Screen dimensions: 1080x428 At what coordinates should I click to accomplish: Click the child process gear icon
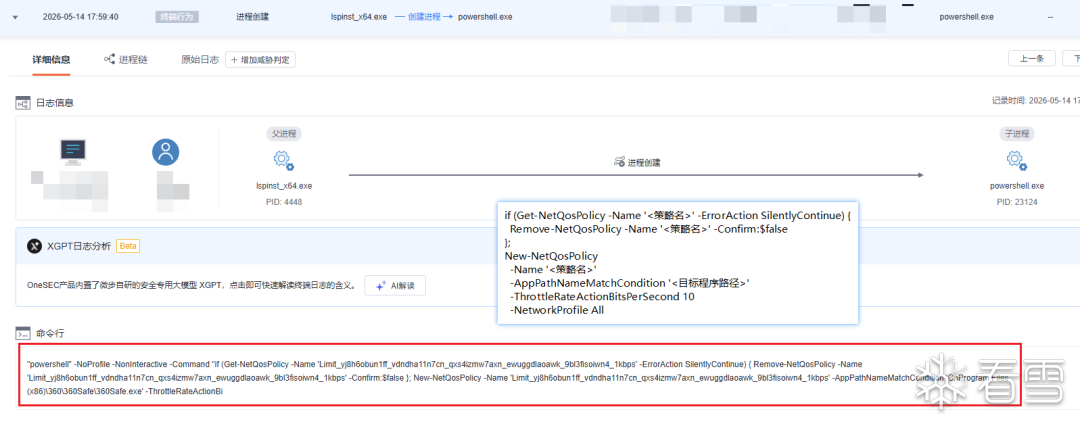point(1017,161)
